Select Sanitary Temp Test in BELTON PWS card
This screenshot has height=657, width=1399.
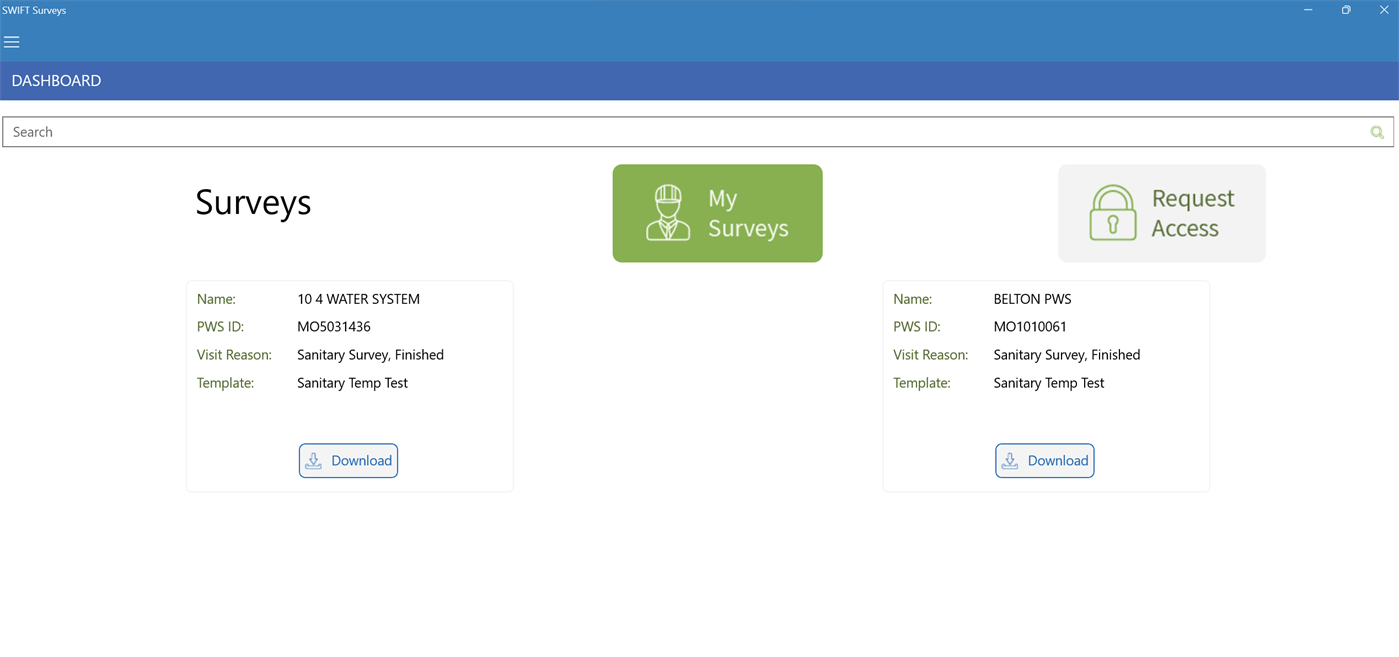1049,383
